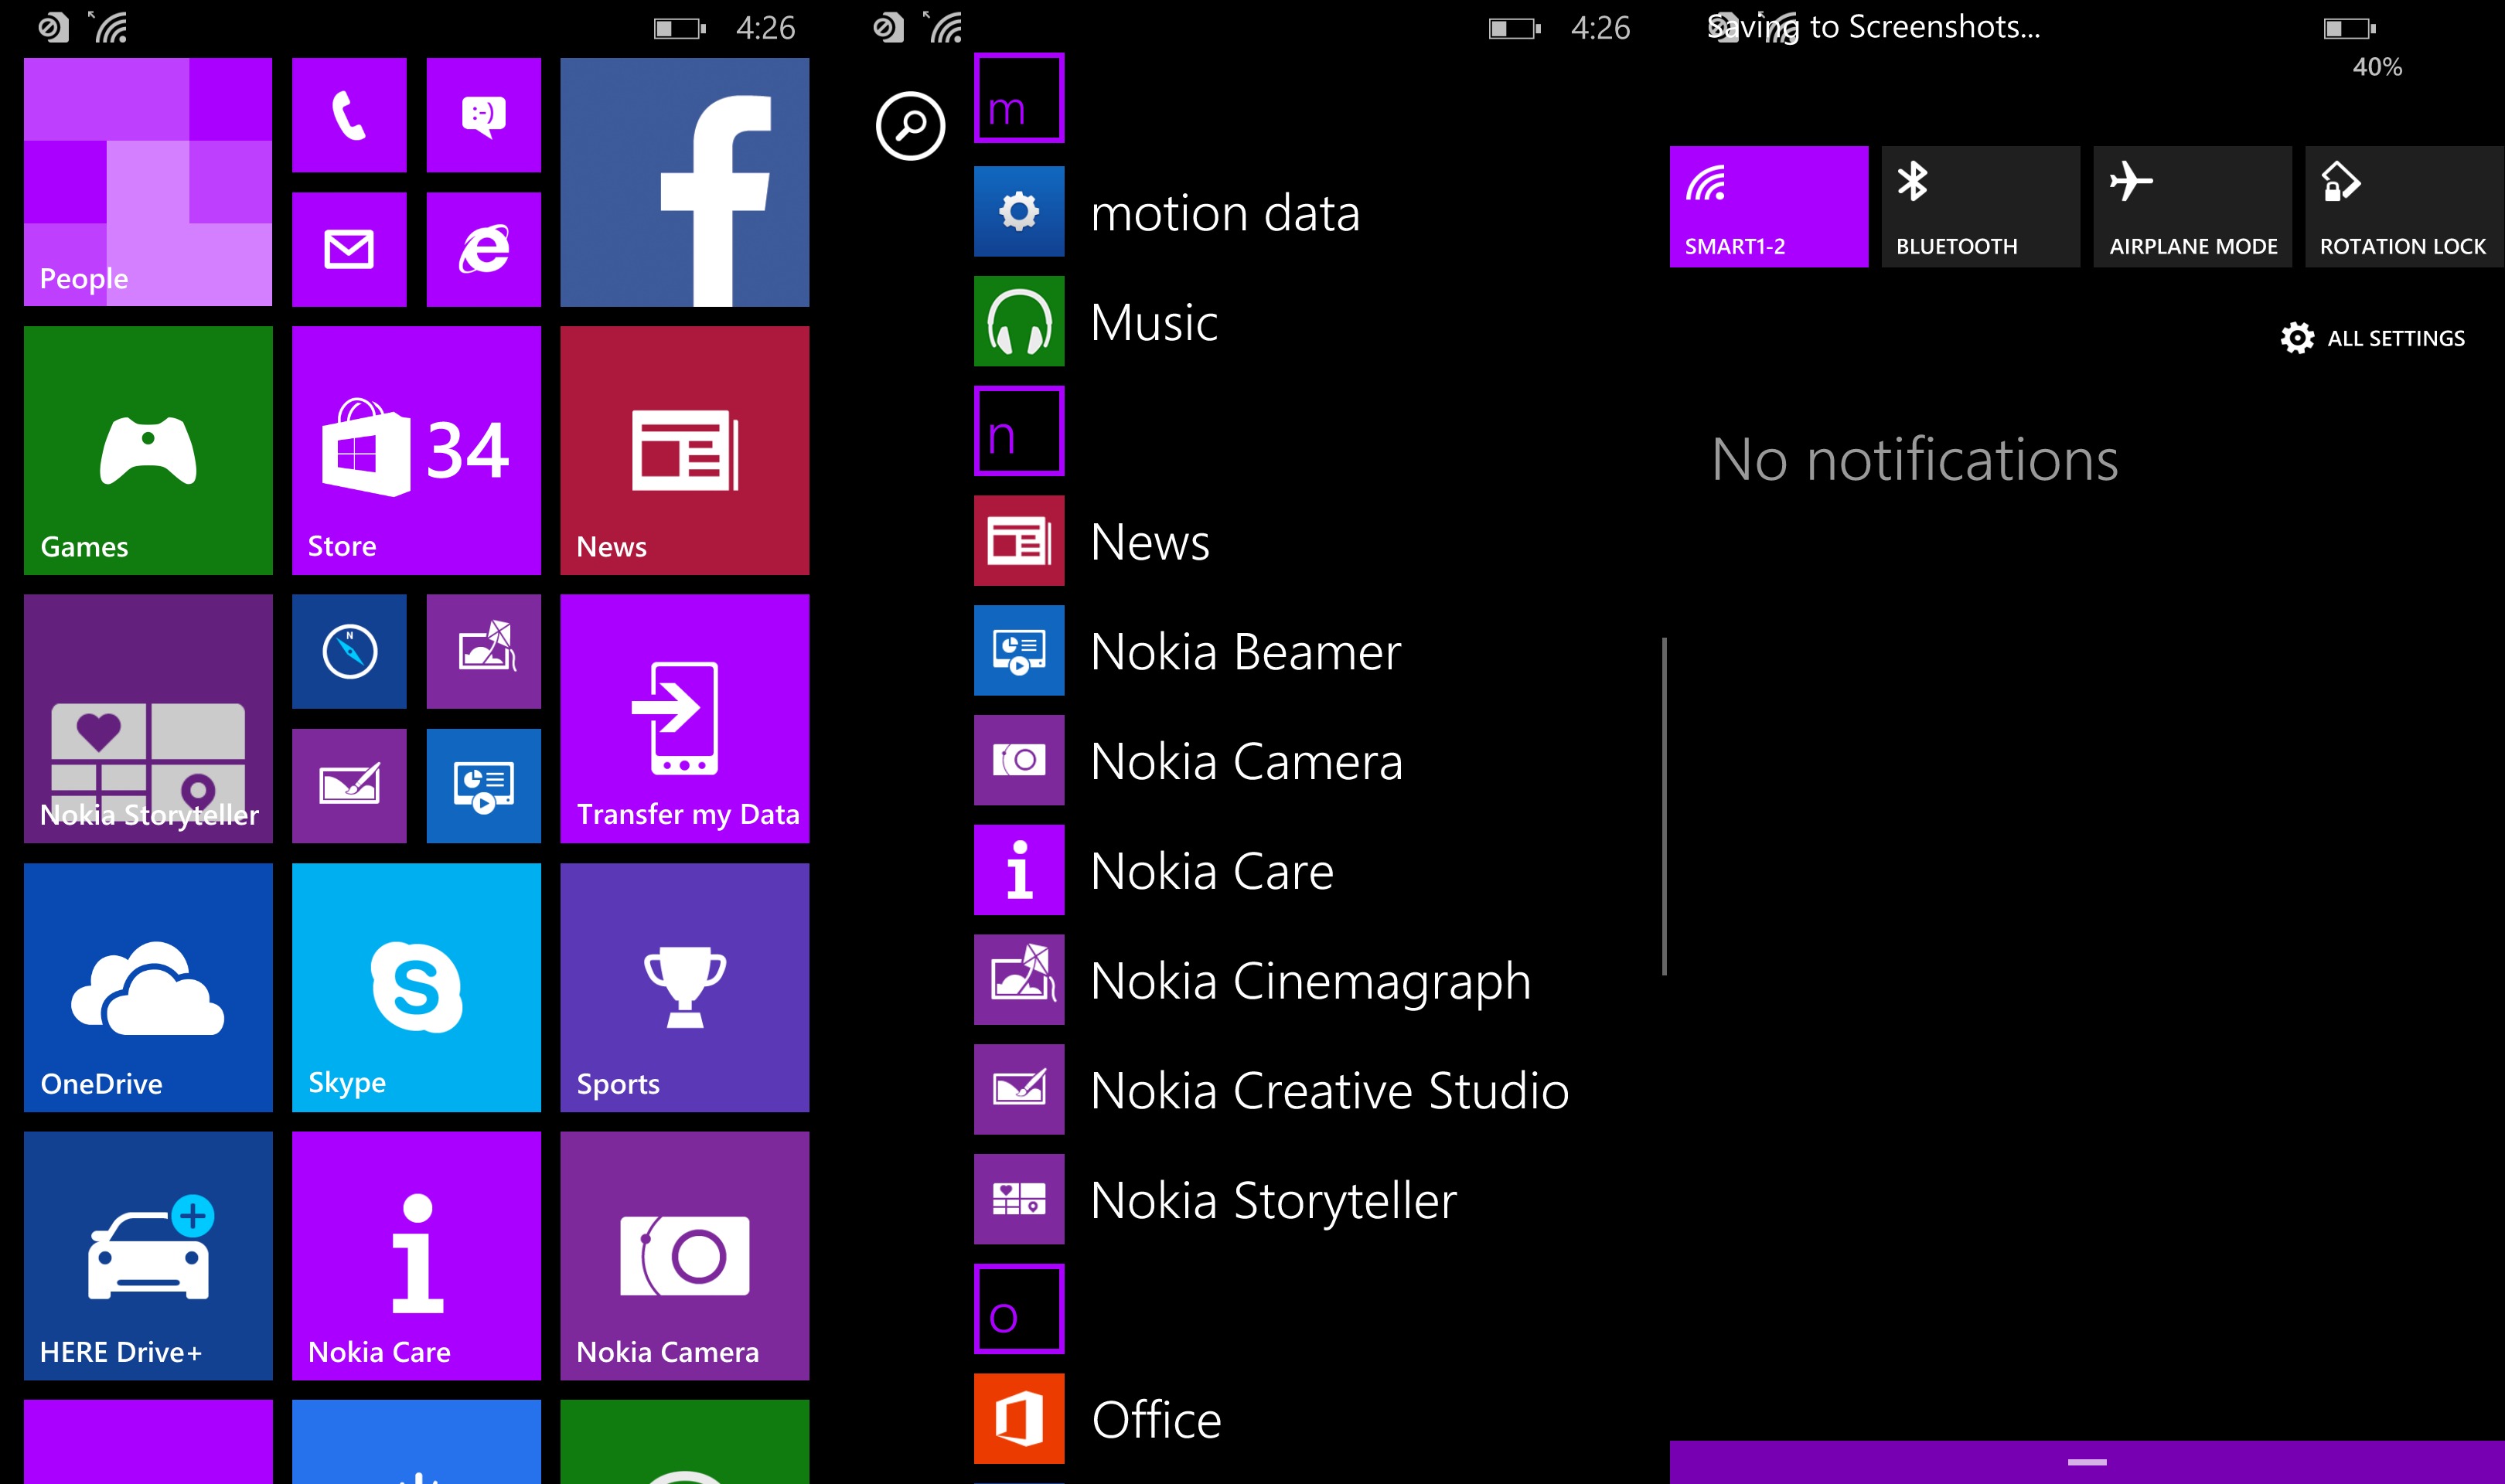Open Nokia Beamer small tile on Start
The image size is (2505, 1484).
(483, 786)
